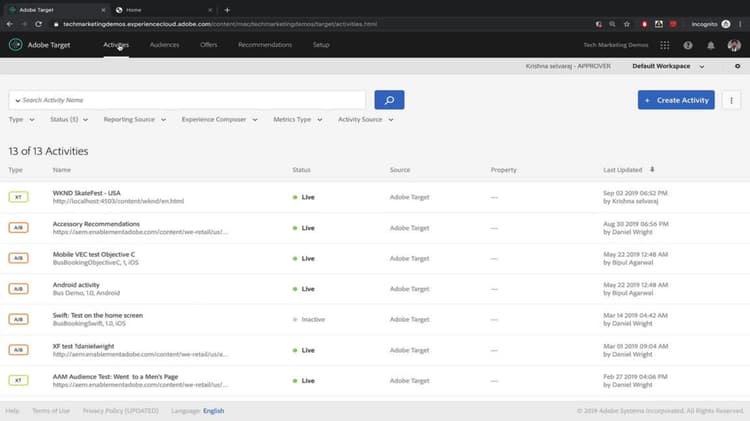Click the Source column header
The image size is (750, 421).
[x=400, y=170]
